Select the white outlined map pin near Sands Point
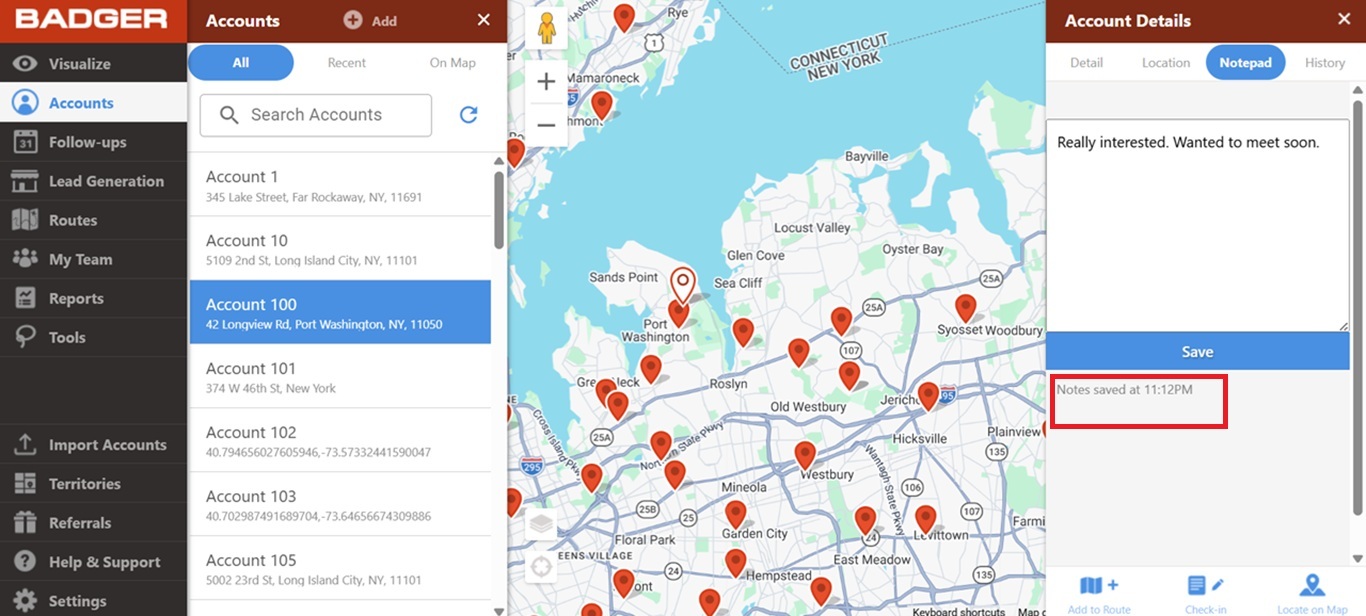 pos(682,285)
